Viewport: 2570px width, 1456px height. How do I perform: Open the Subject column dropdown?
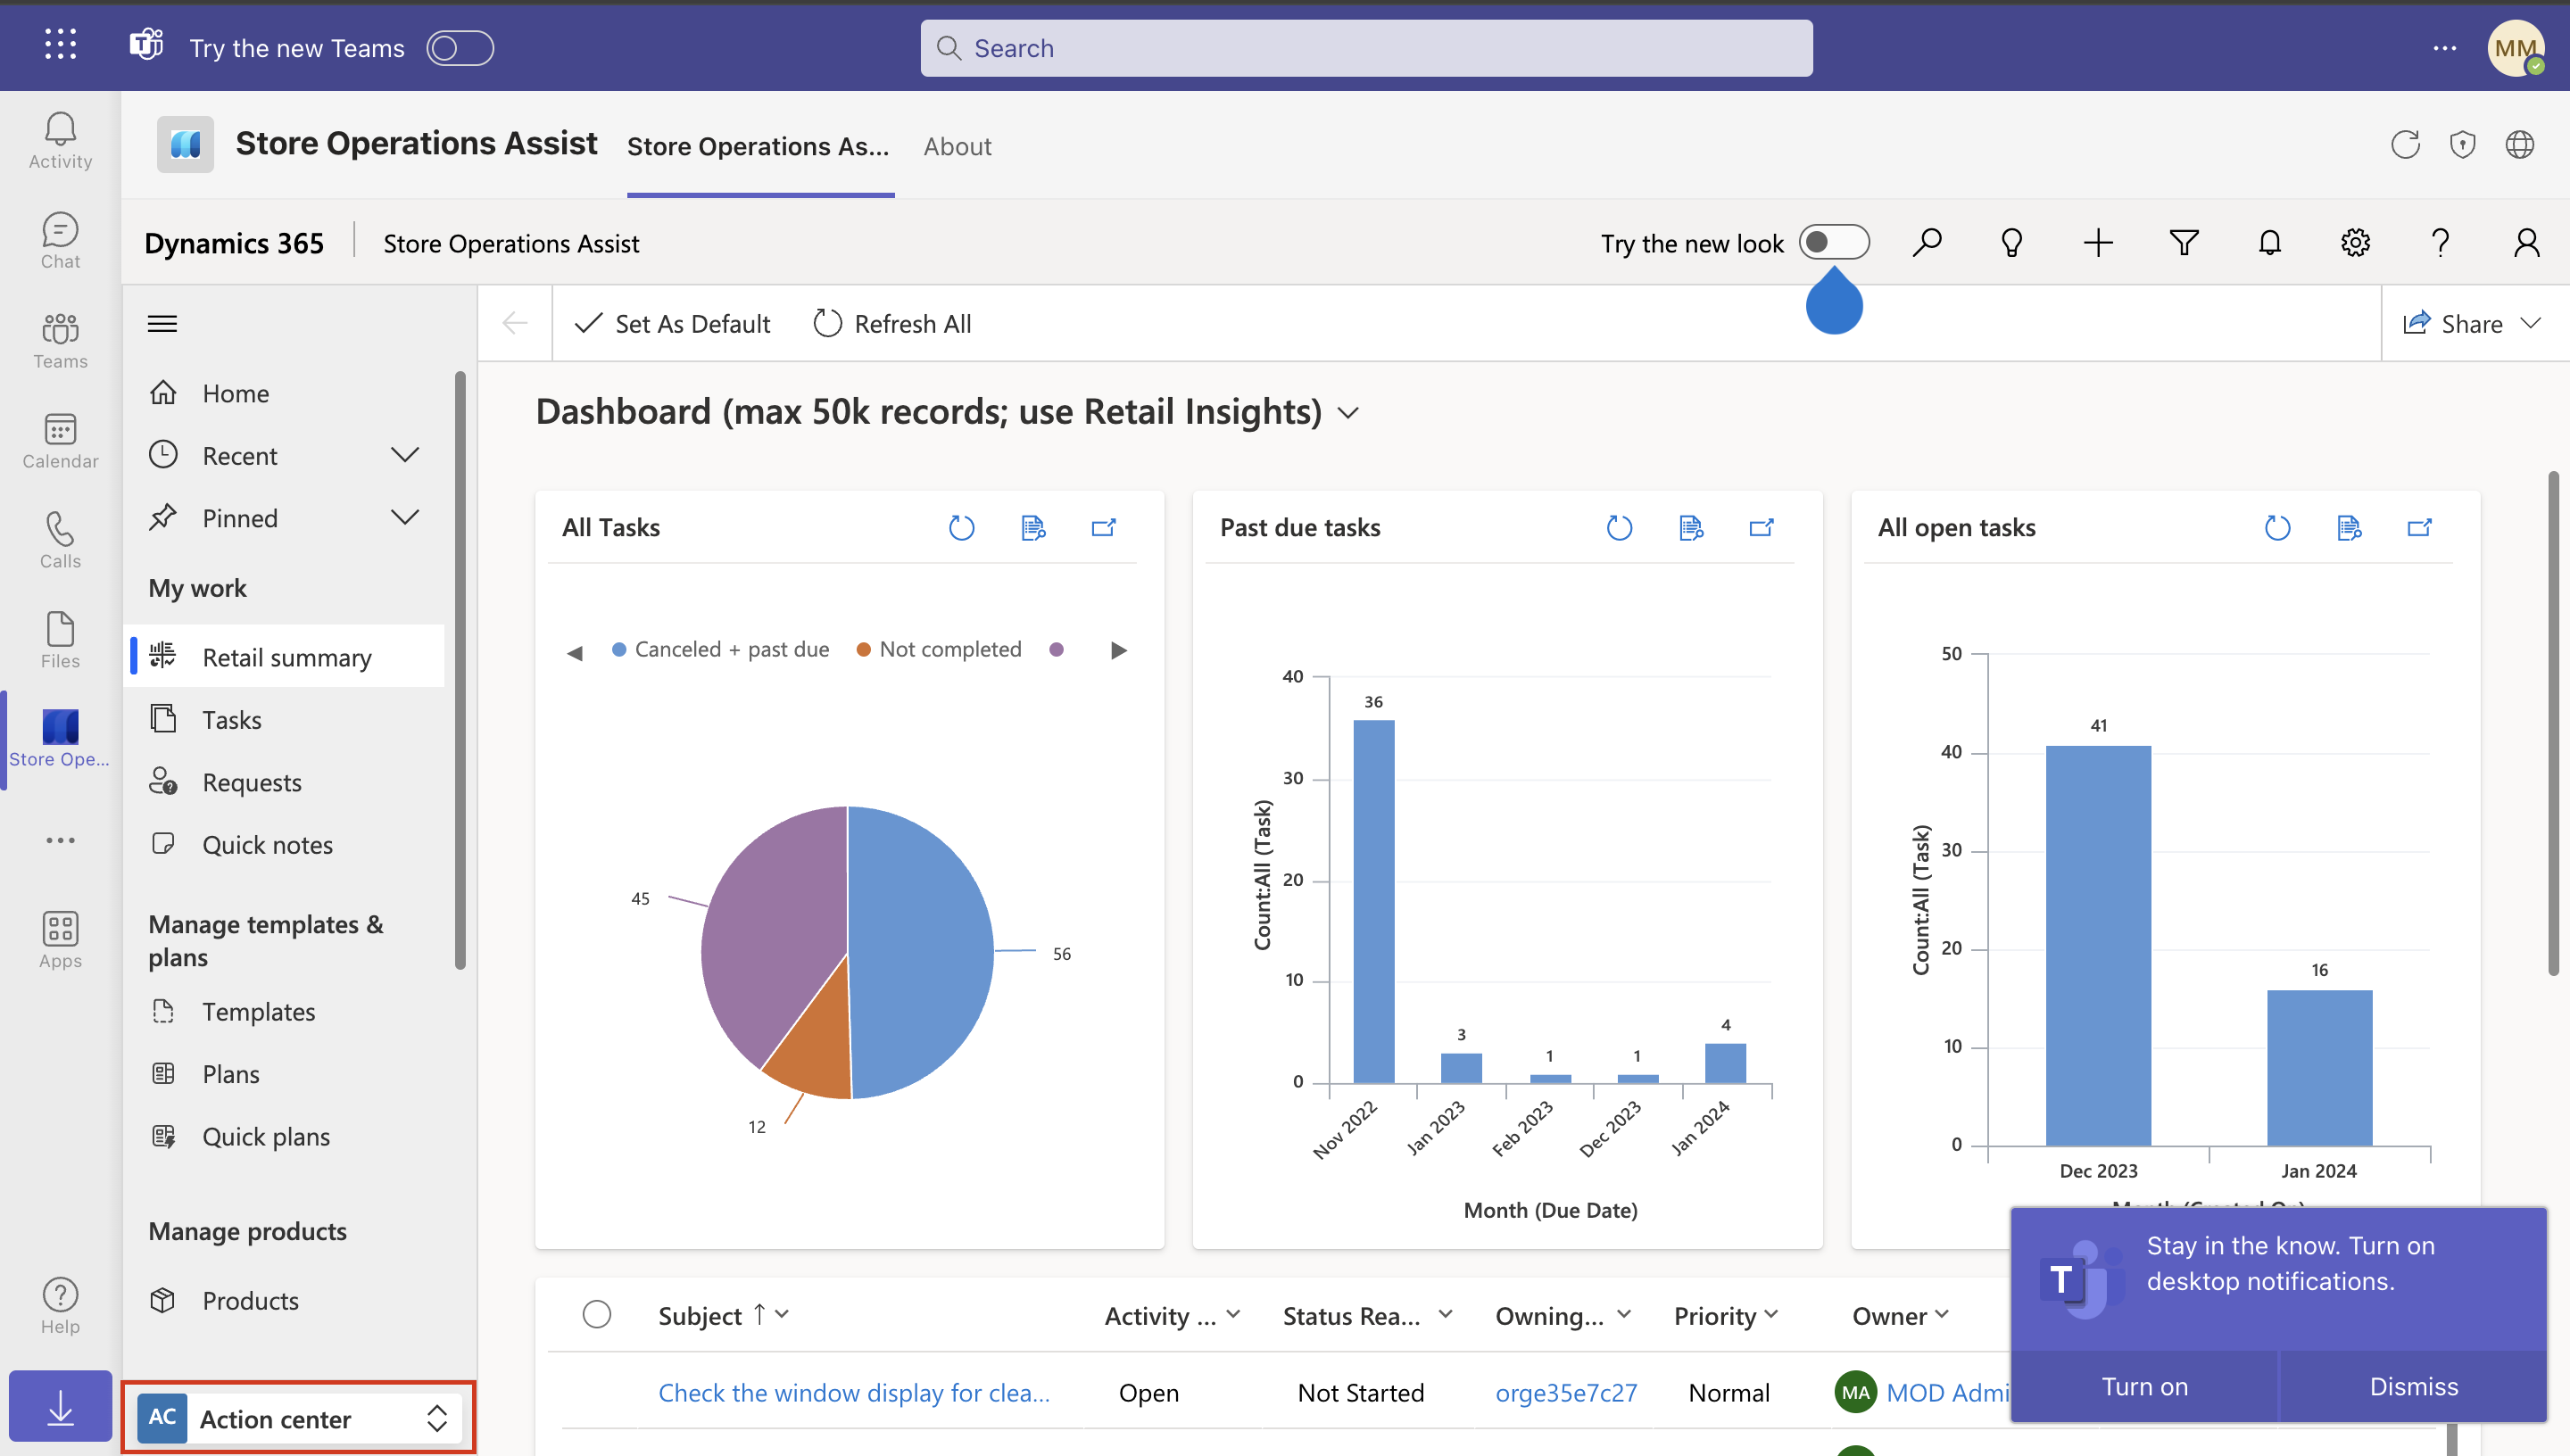(x=782, y=1314)
